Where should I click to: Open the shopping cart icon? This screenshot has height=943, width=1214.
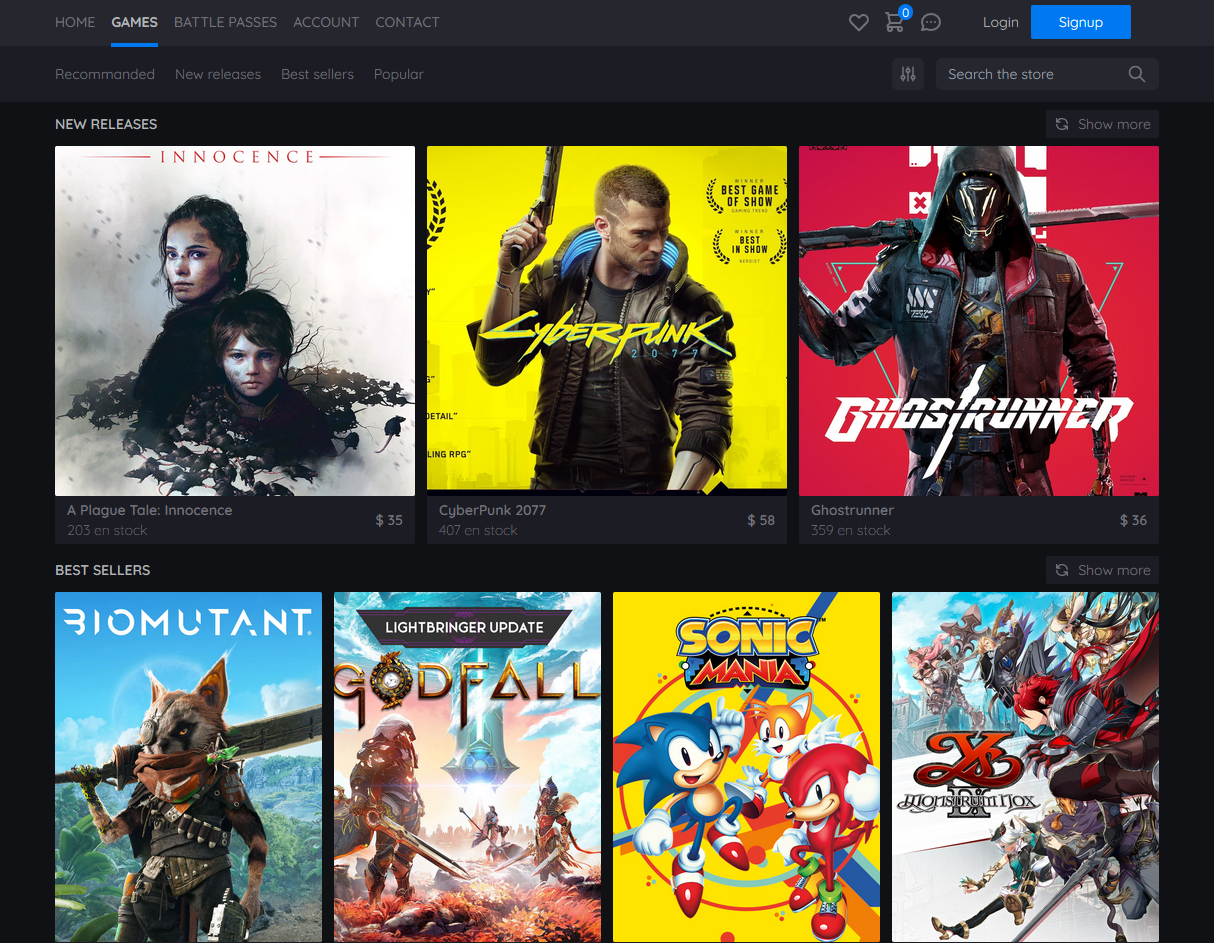[x=895, y=22]
